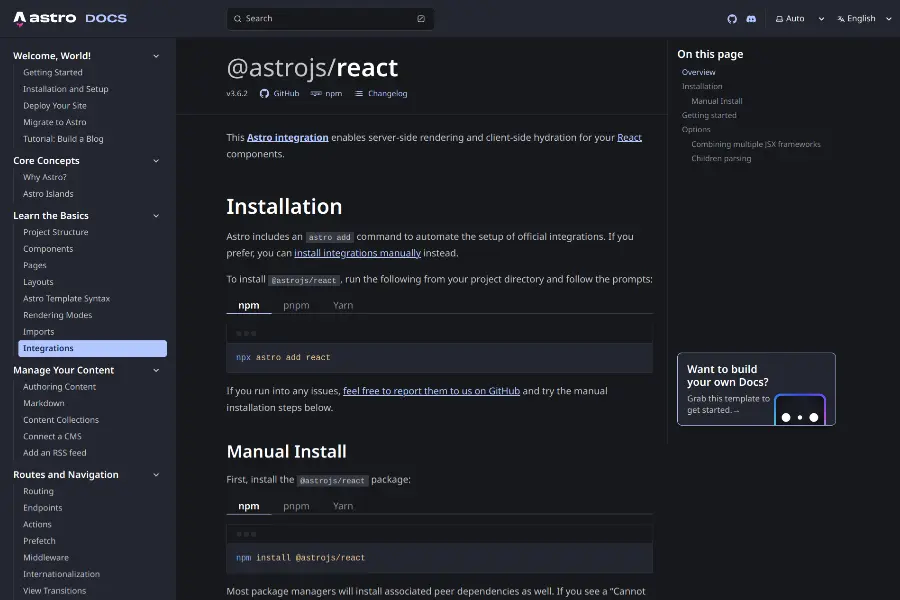Image resolution: width=900 pixels, height=600 pixels.
Task: Open the Astro integration link
Action: pyautogui.click(x=288, y=137)
